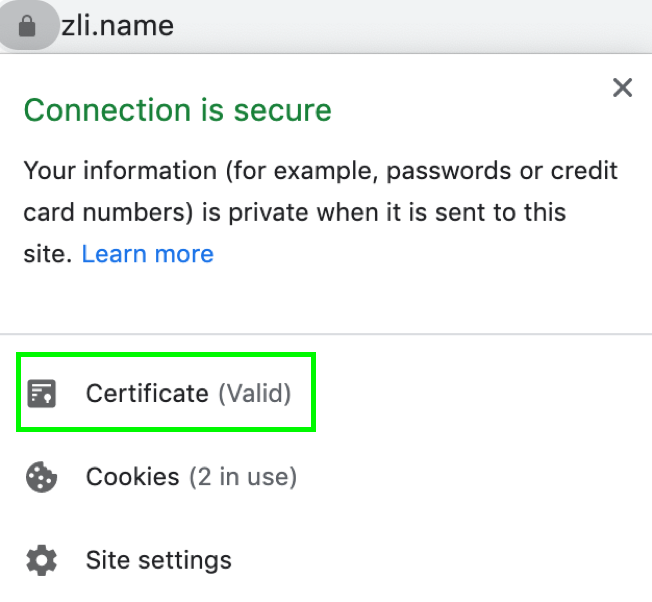The height and width of the screenshot is (602, 652).
Task: Click the cookie icon
Action: (41, 477)
